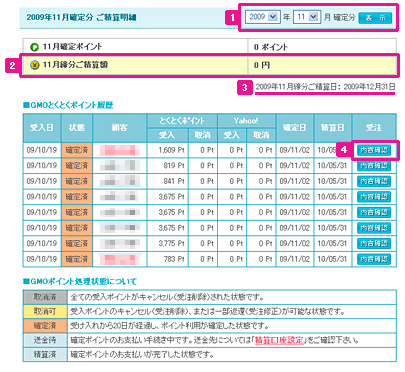Click the 送金待 legend label

pyautogui.click(x=45, y=340)
